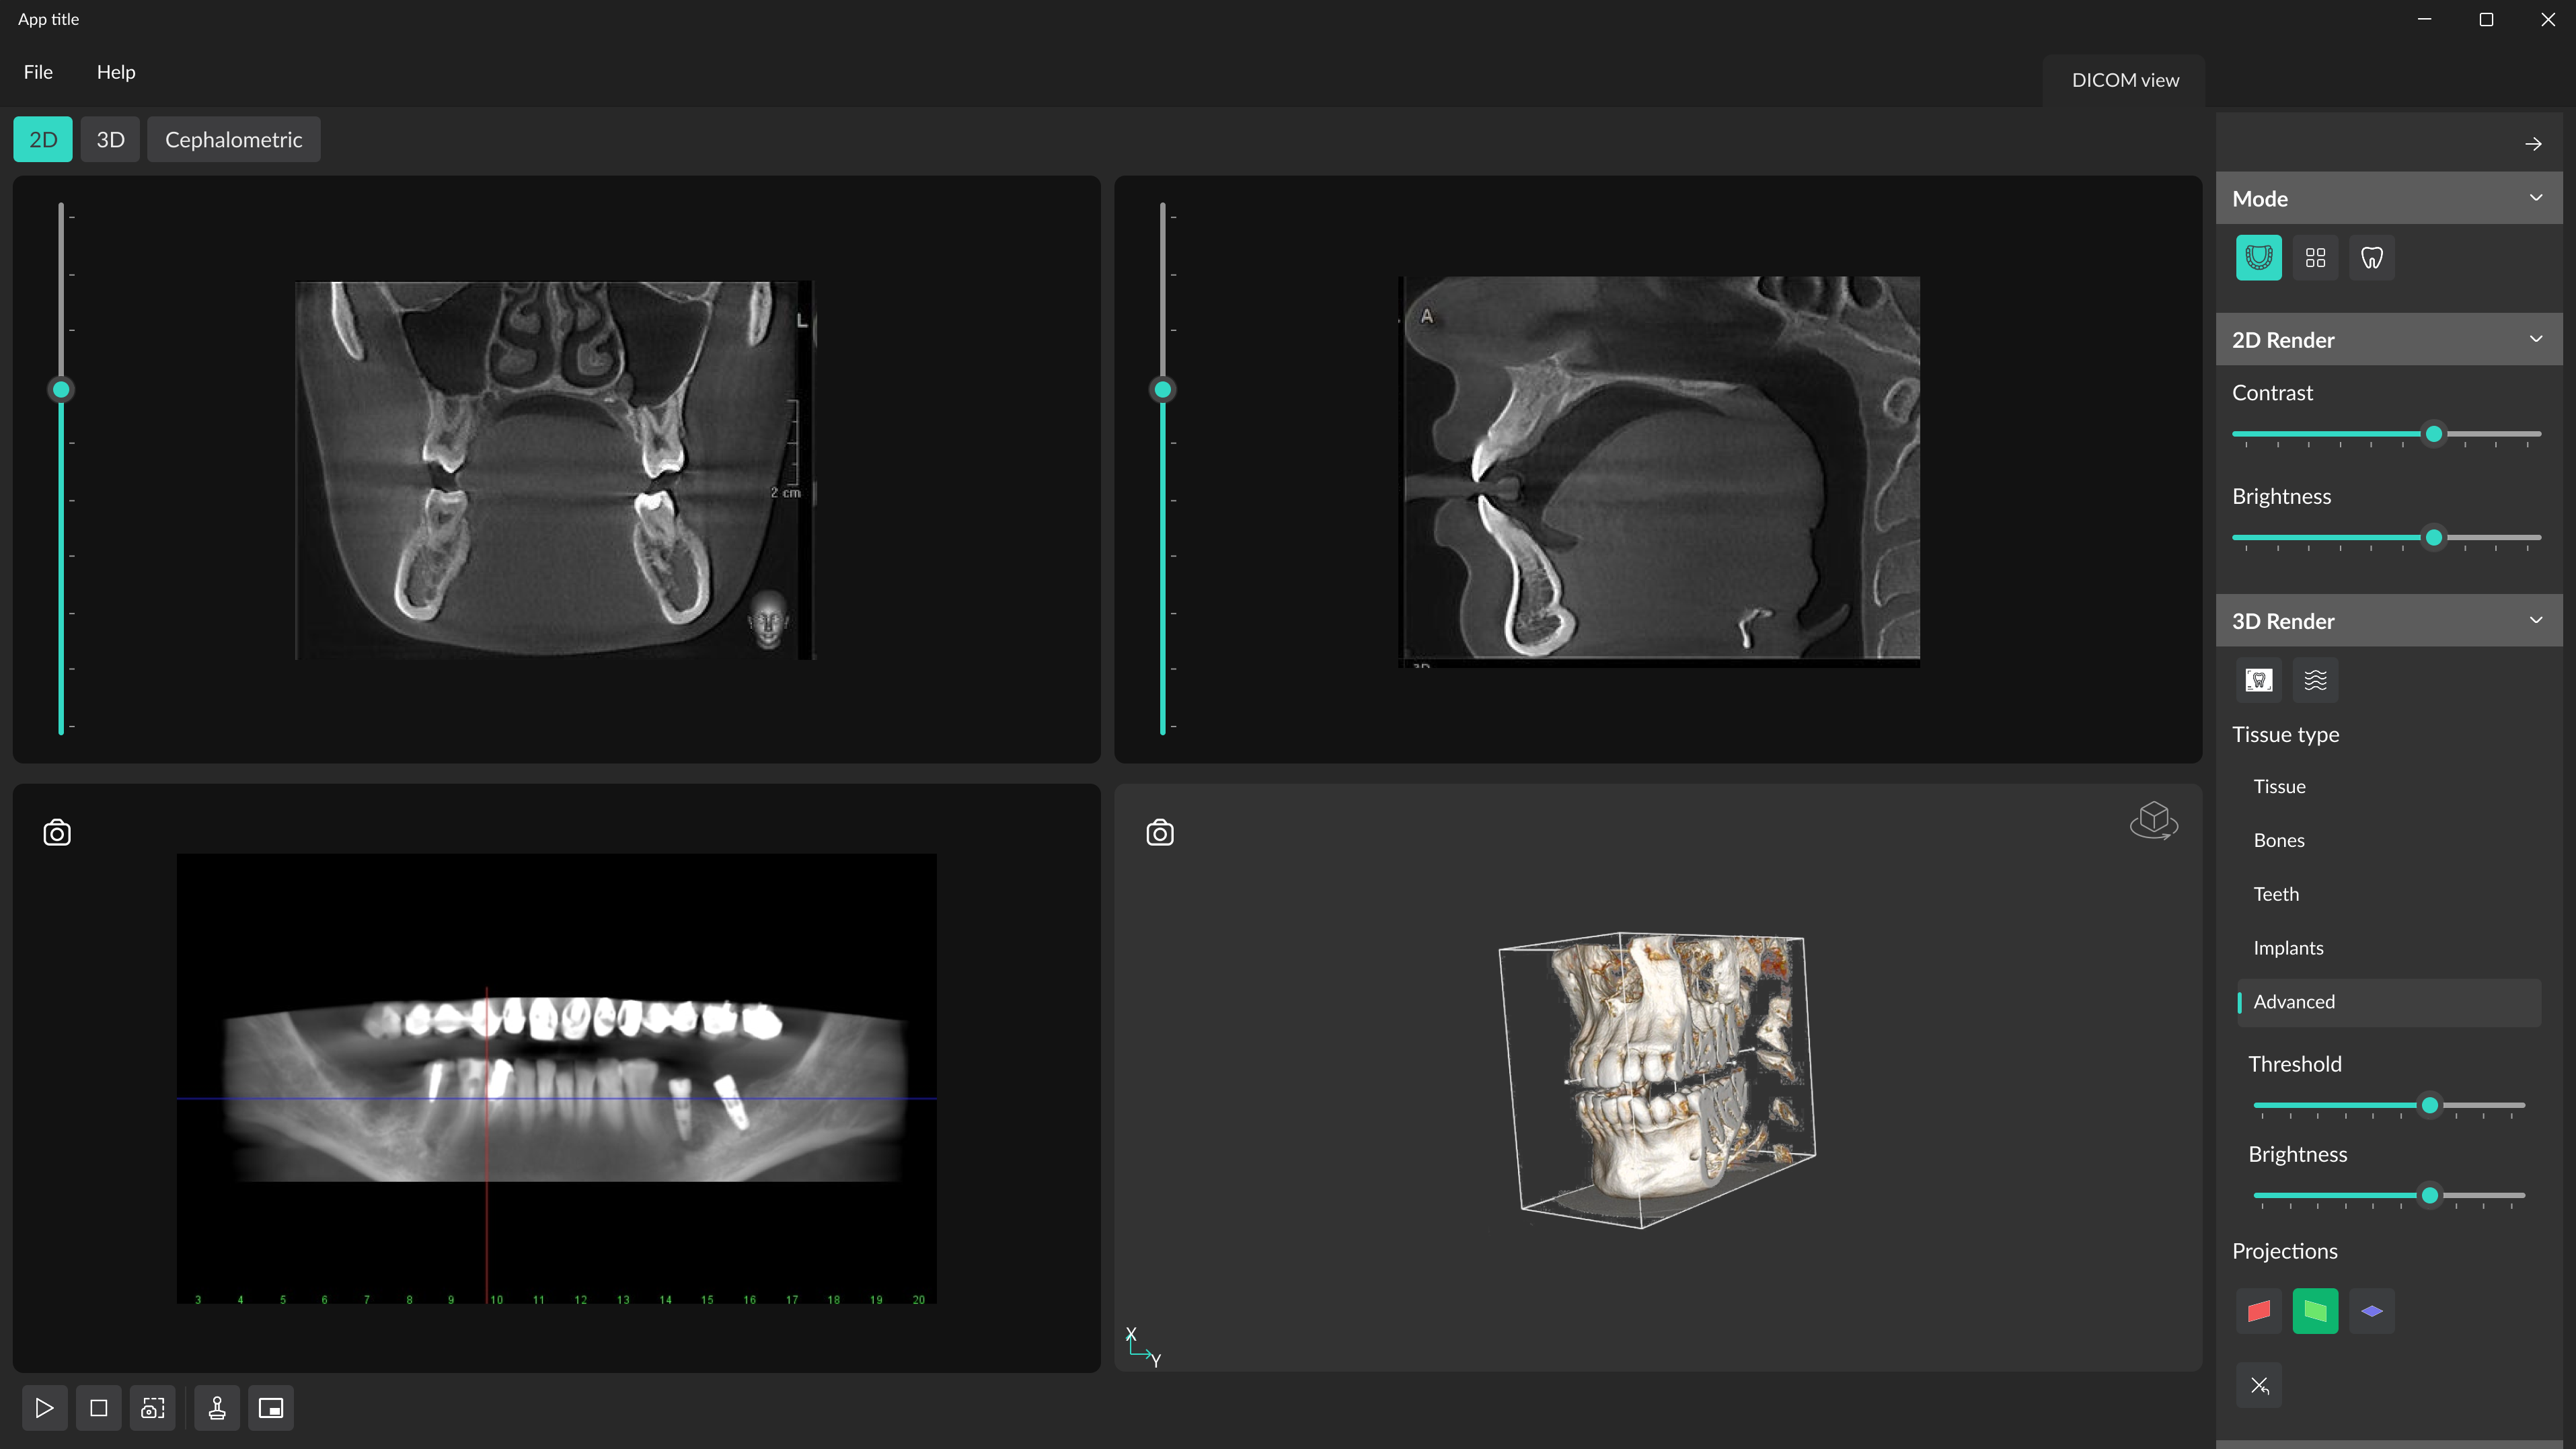Toggle the blue projection plane
The image size is (2576, 1449).
(2371, 1311)
